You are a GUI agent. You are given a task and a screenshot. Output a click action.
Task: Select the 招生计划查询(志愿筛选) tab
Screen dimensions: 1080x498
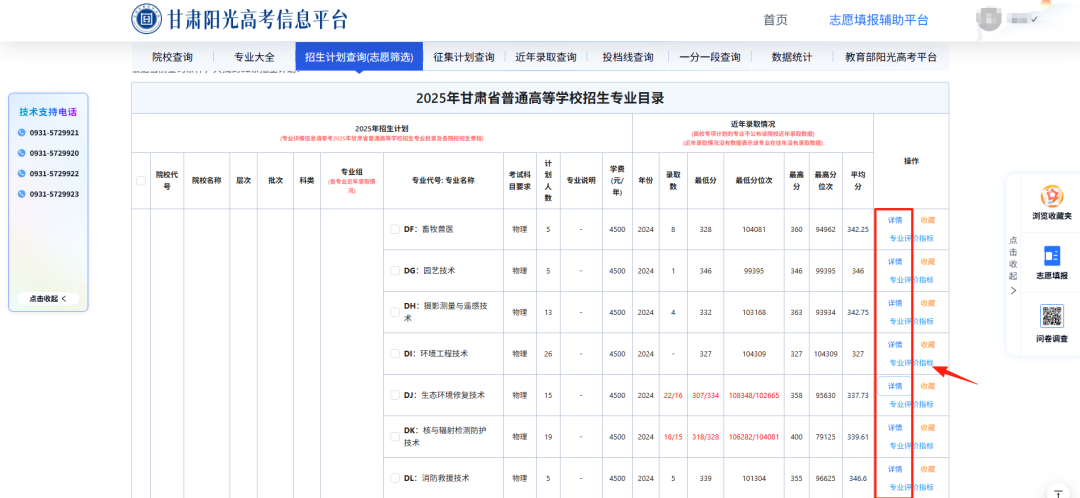pos(359,57)
